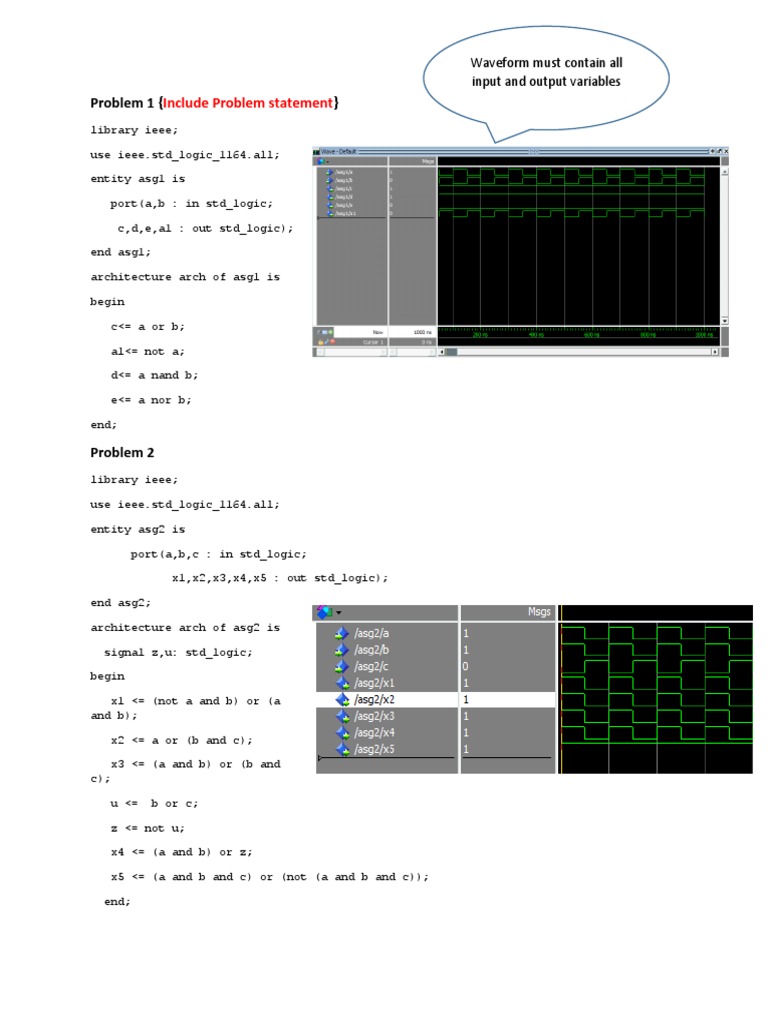Click the /asg2/x2 signal icon

(x=342, y=699)
